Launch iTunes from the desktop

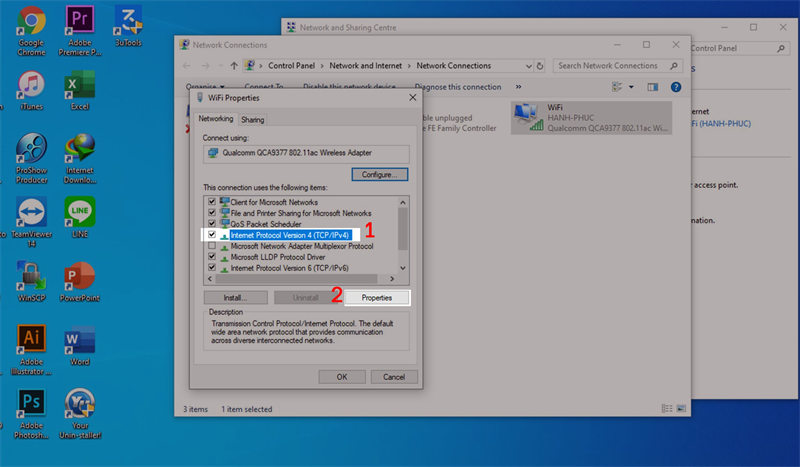[31, 90]
